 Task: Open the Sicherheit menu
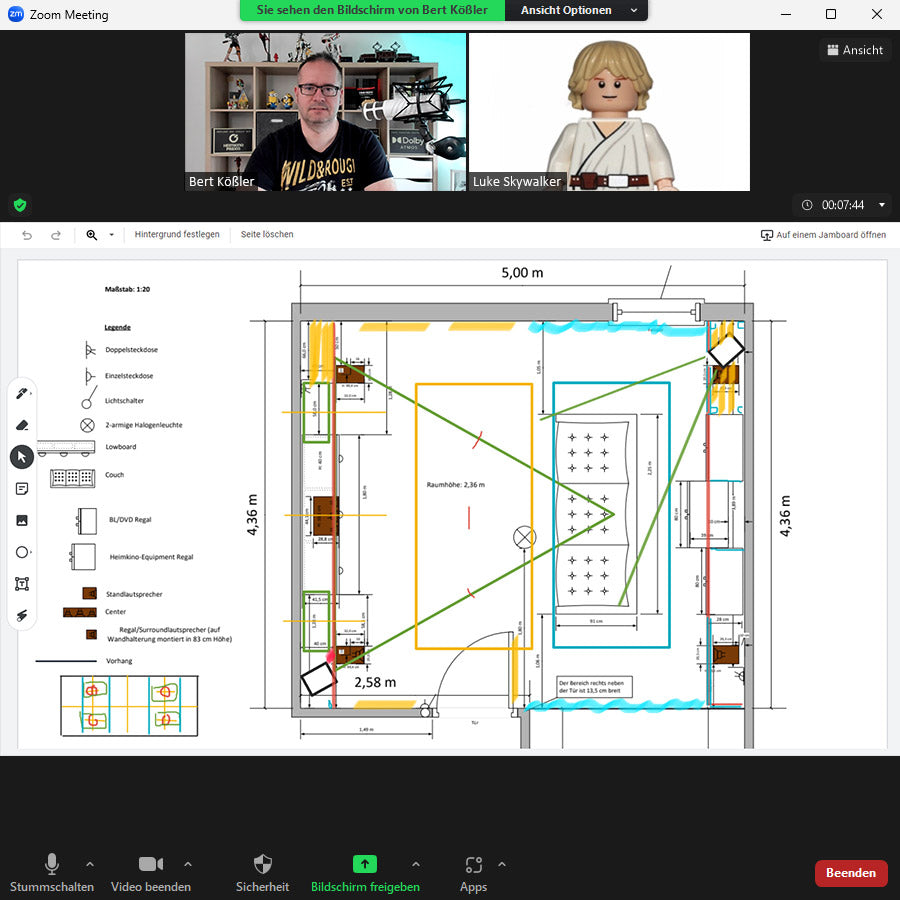(x=263, y=872)
